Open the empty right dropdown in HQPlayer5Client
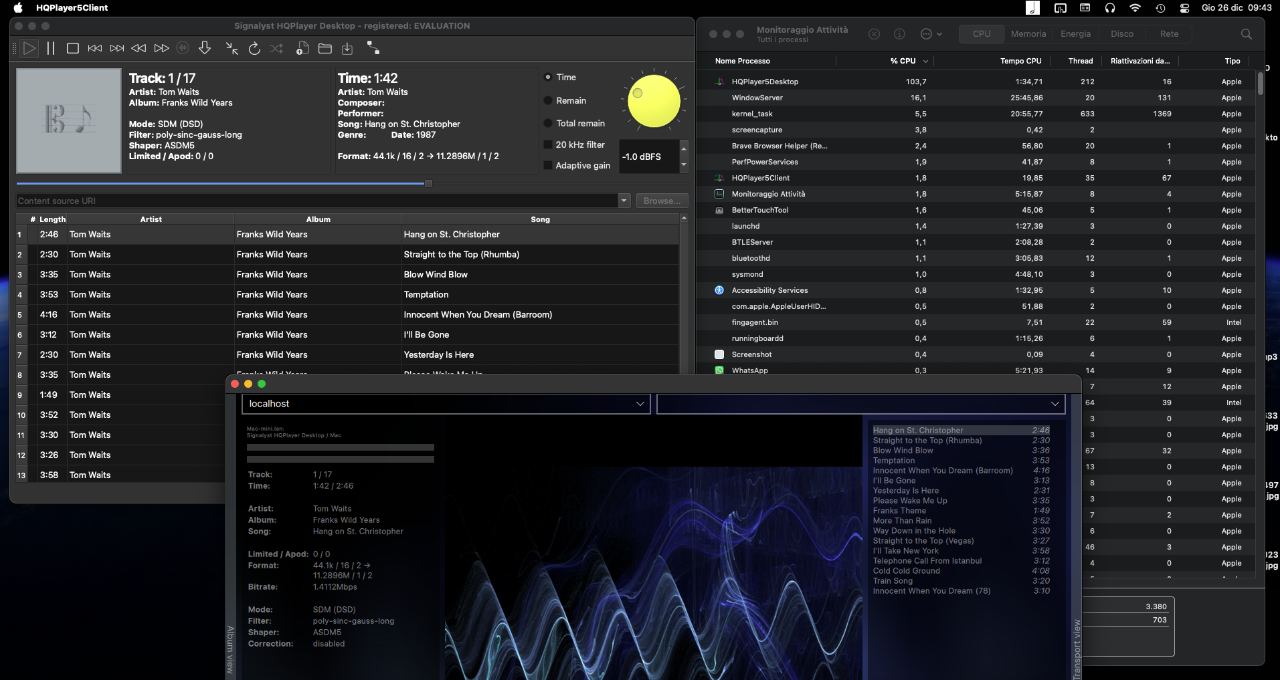1280x680 pixels. coord(860,404)
